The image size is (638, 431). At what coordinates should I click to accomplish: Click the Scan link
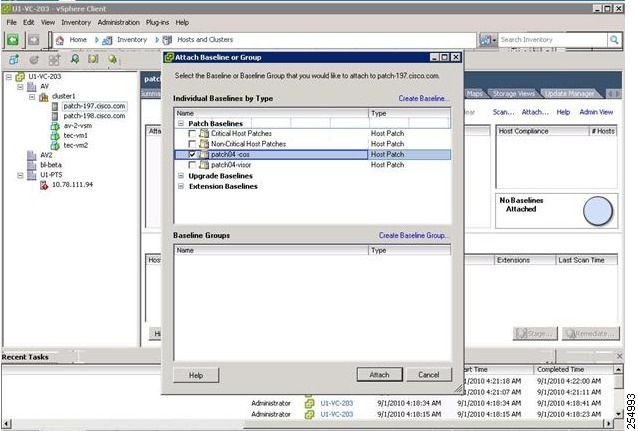click(503, 112)
